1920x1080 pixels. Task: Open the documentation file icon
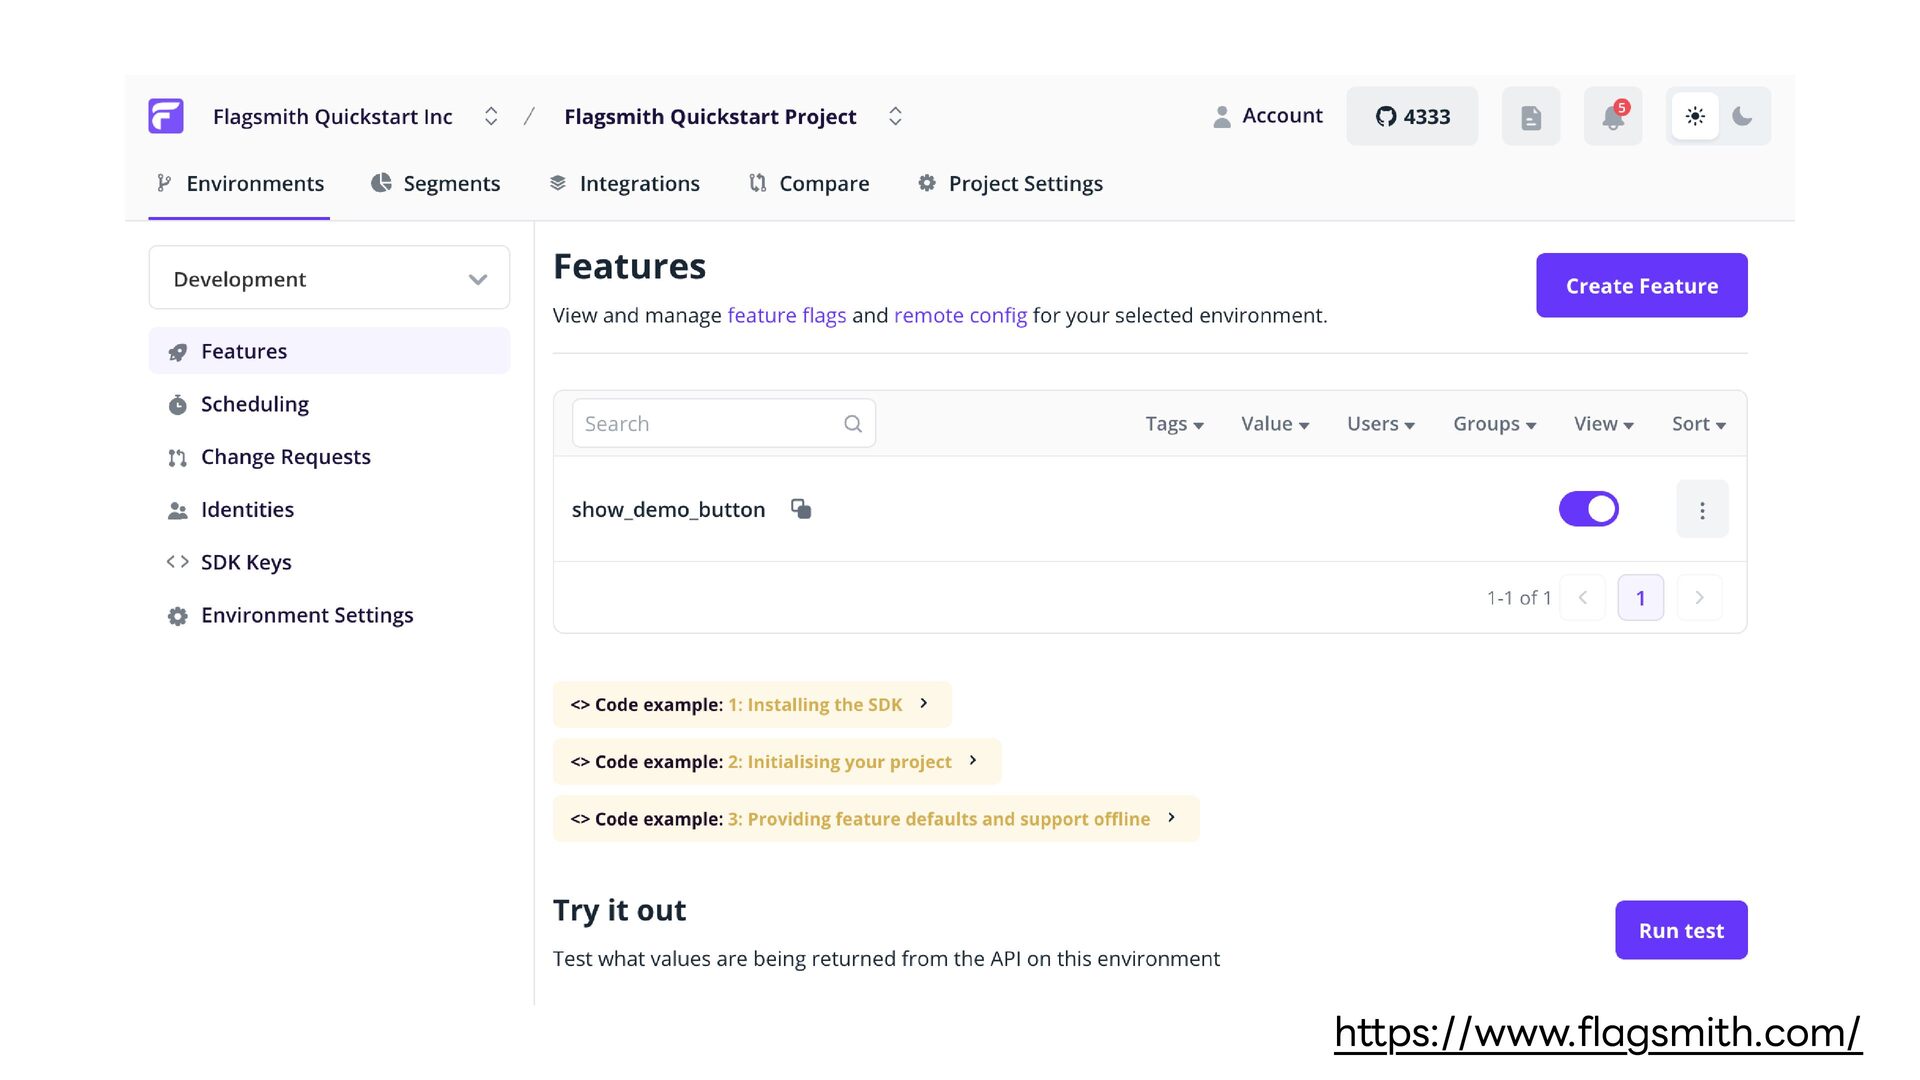click(1531, 117)
